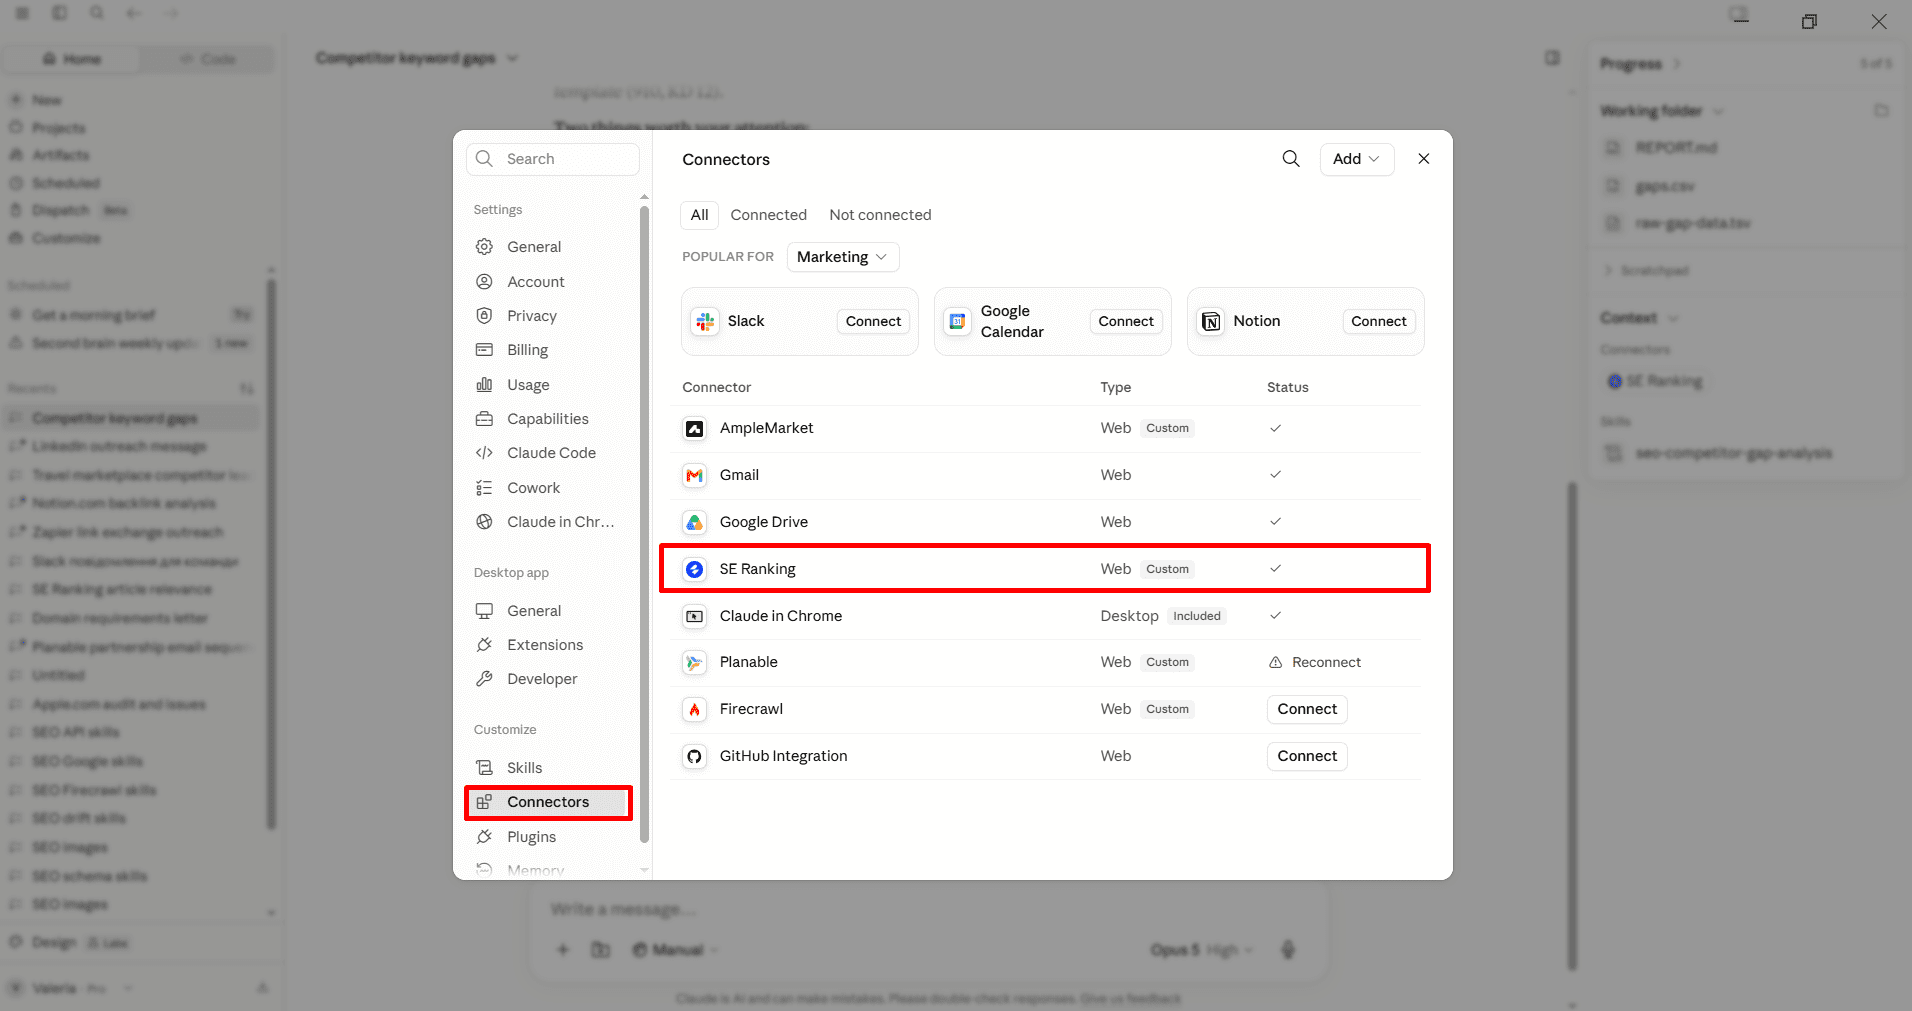1912x1011 pixels.
Task: Select Connectors in the settings sidebar
Action: pos(548,802)
